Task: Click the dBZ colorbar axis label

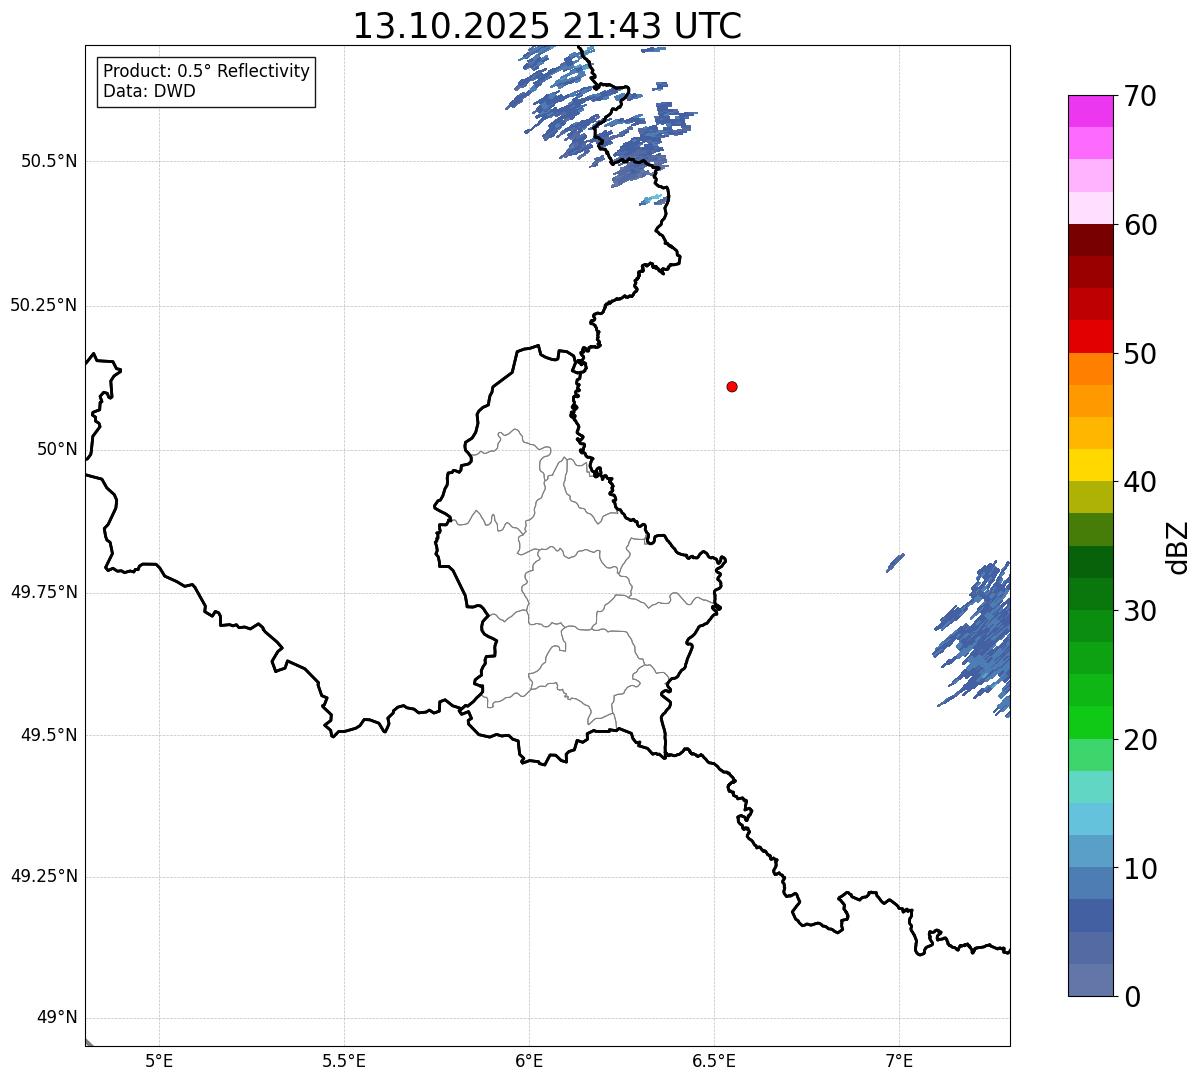Action: (1178, 547)
